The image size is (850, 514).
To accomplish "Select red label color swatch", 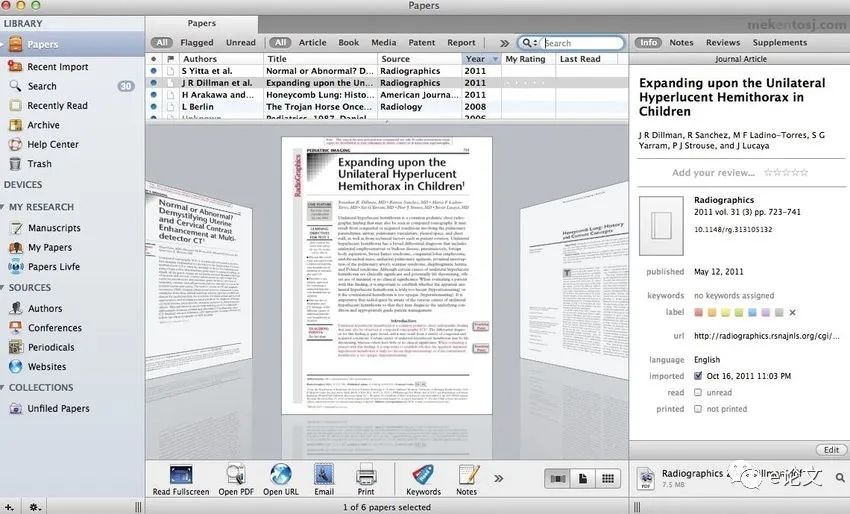I will 699,313.
